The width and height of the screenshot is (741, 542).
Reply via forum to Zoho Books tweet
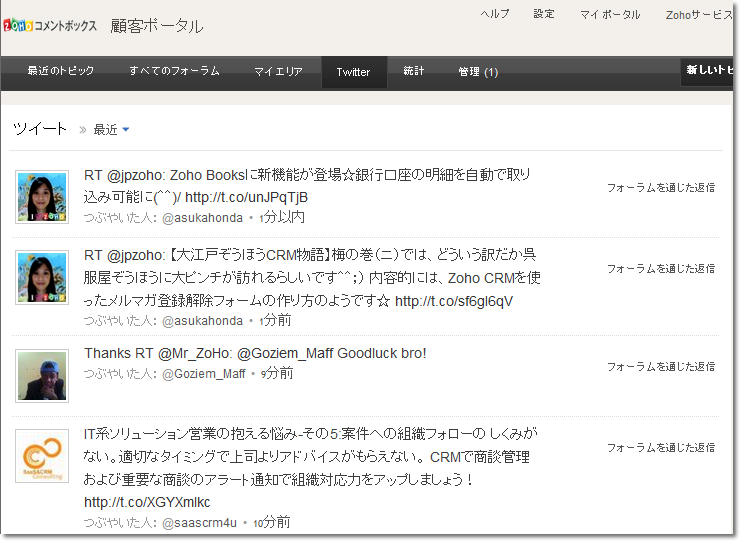point(661,188)
